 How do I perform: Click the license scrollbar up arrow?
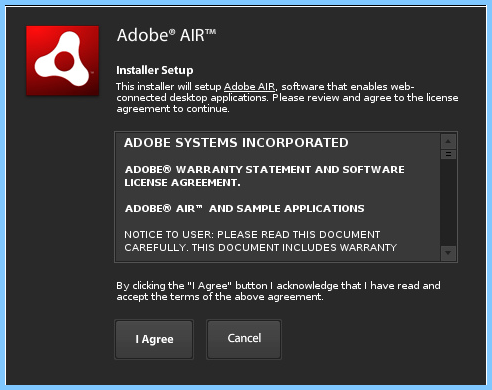tap(448, 142)
